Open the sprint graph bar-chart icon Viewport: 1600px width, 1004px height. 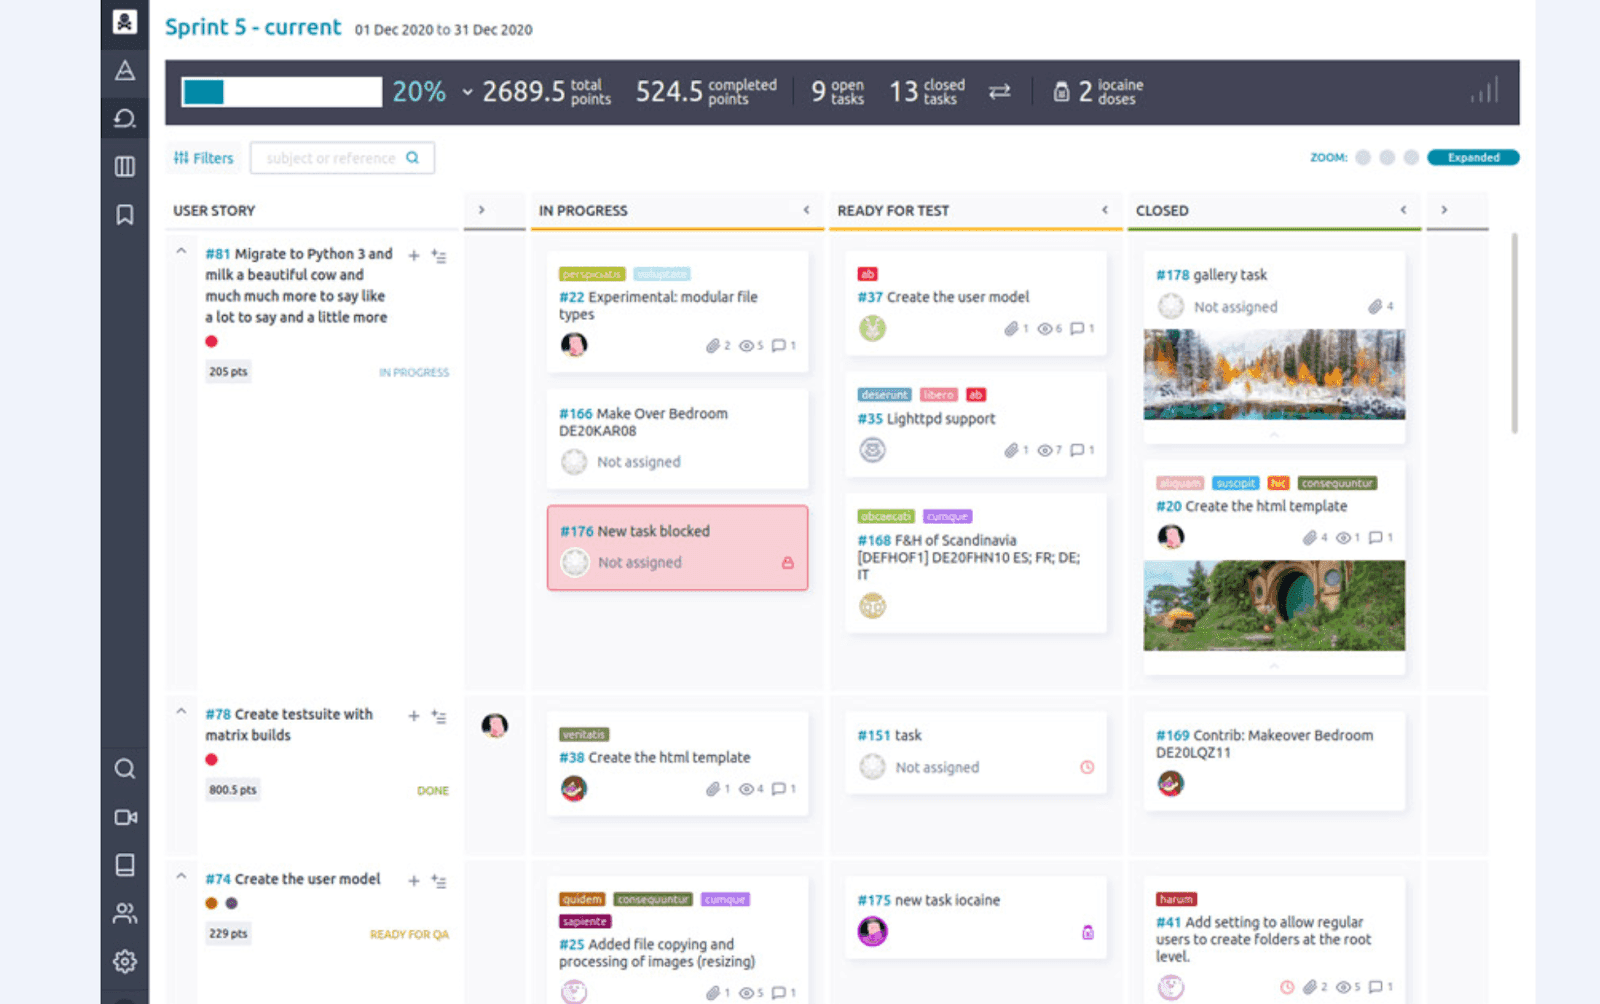[x=1484, y=90]
